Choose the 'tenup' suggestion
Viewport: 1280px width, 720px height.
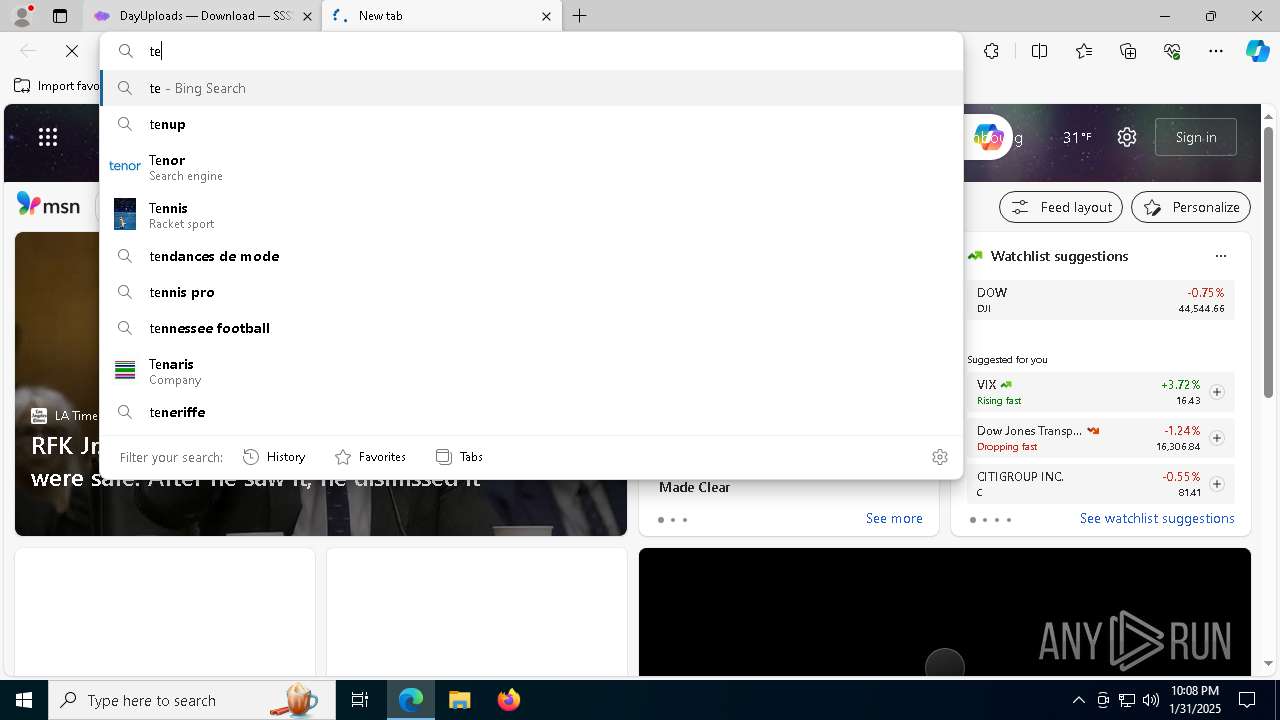[x=531, y=124]
